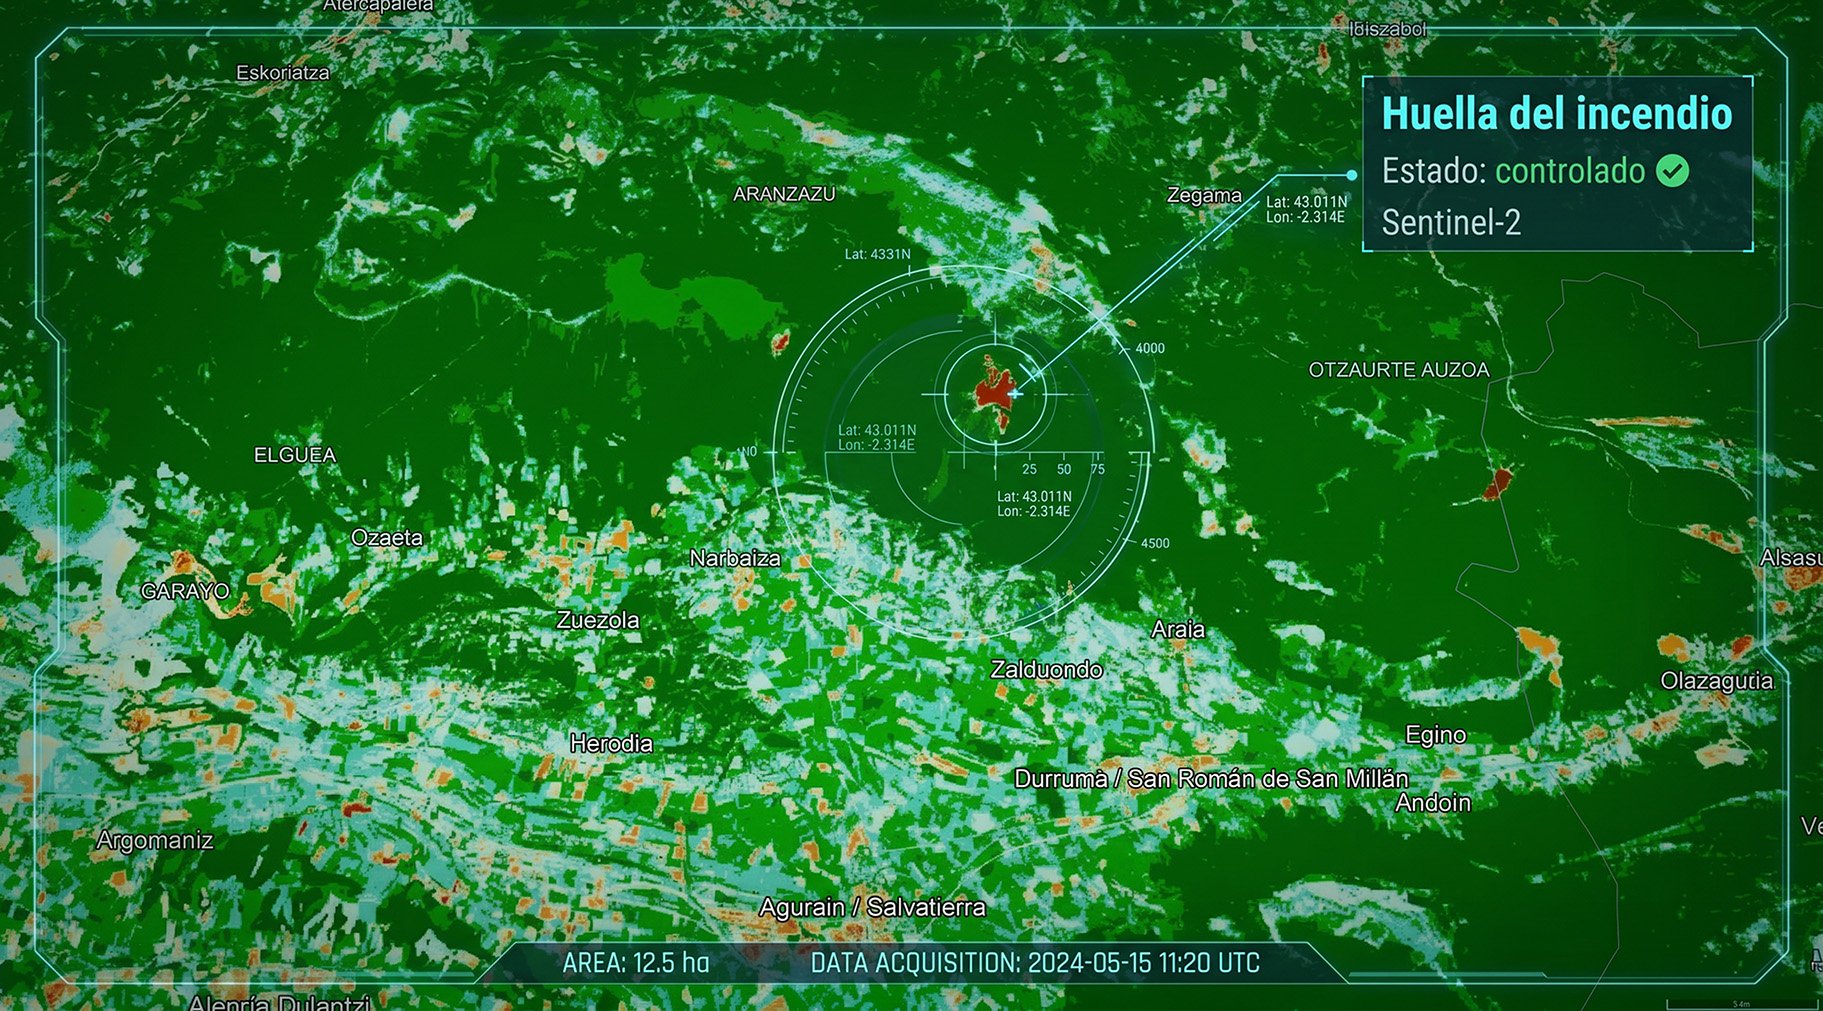1823x1011 pixels.
Task: Select the Andoin label
Action: pyautogui.click(x=1433, y=803)
